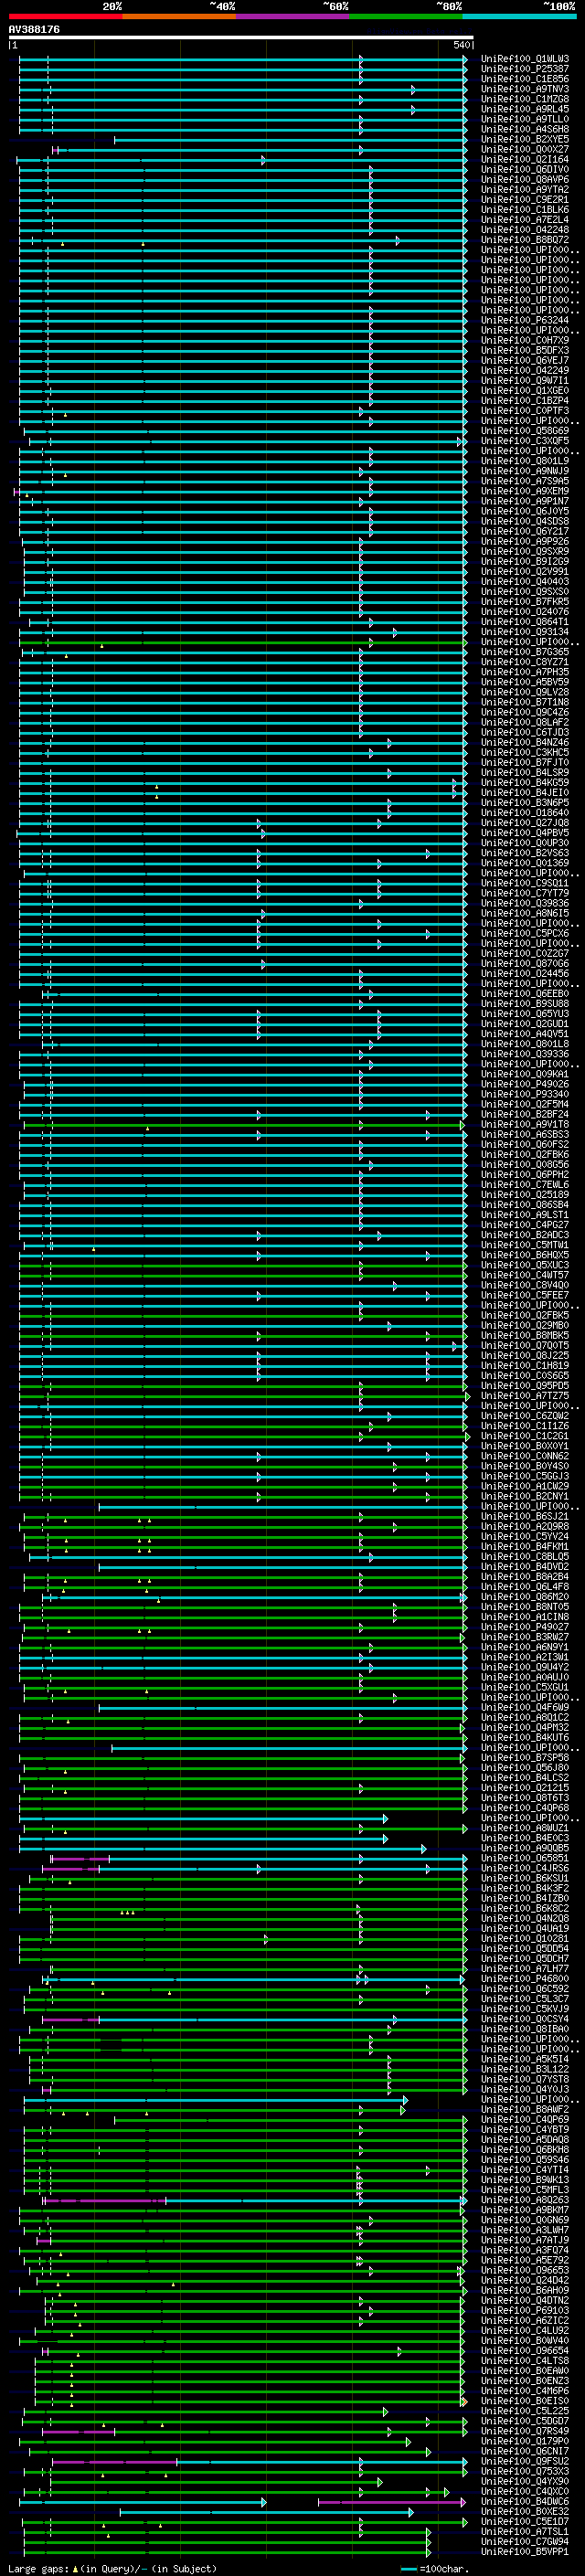Select the AV388176 query name
The height and width of the screenshot is (2576, 585).
click(34, 30)
